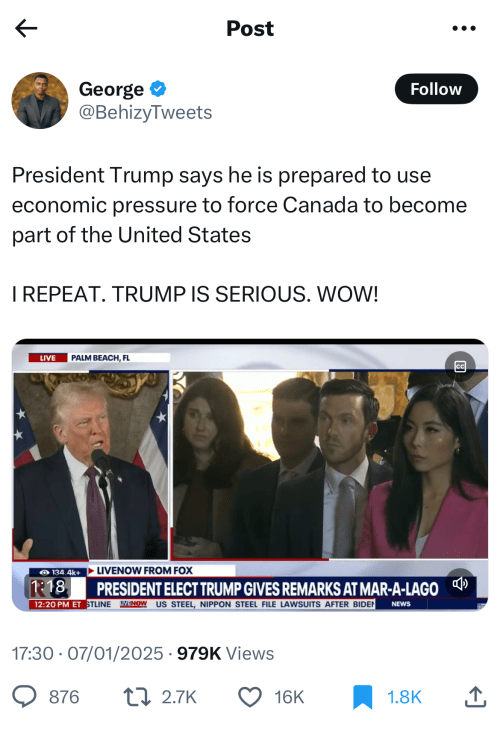Image resolution: width=500 pixels, height=734 pixels.
Task: Click the blue verified badge
Action: 158,88
